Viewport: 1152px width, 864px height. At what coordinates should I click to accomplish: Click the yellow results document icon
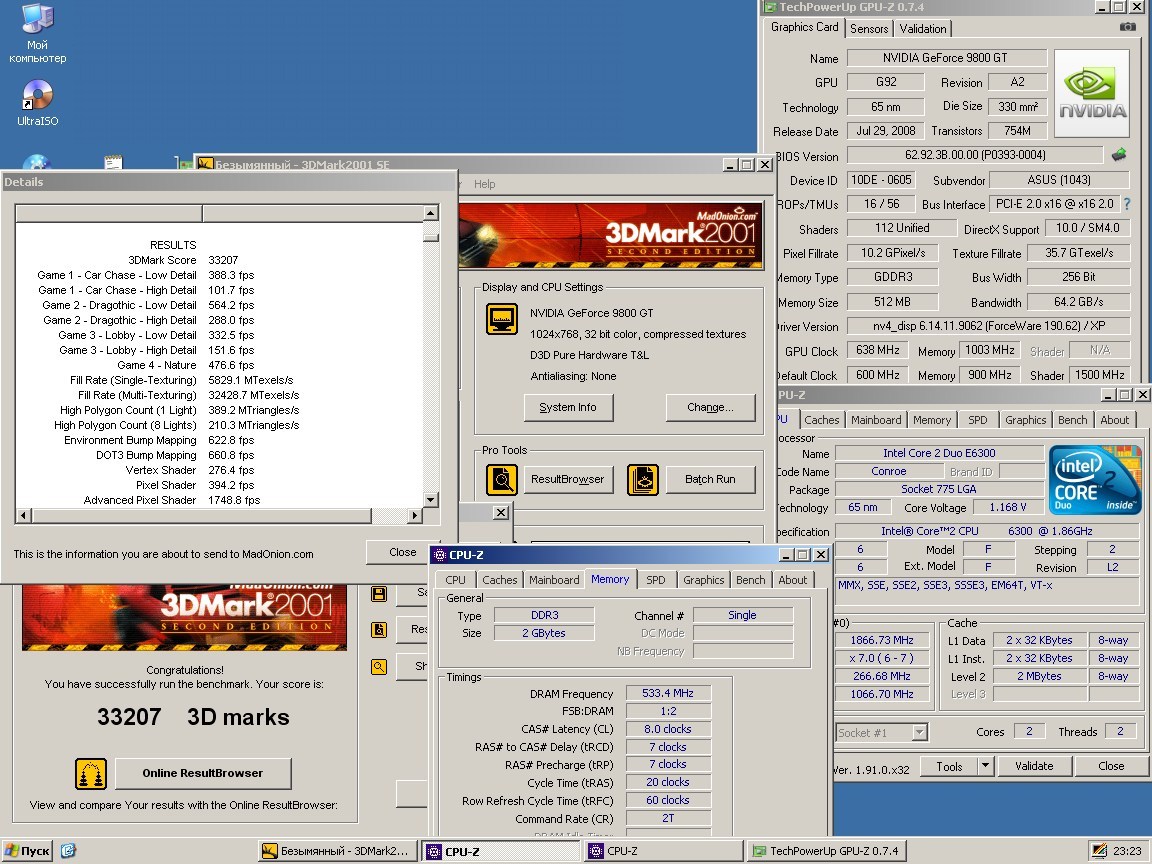379,630
